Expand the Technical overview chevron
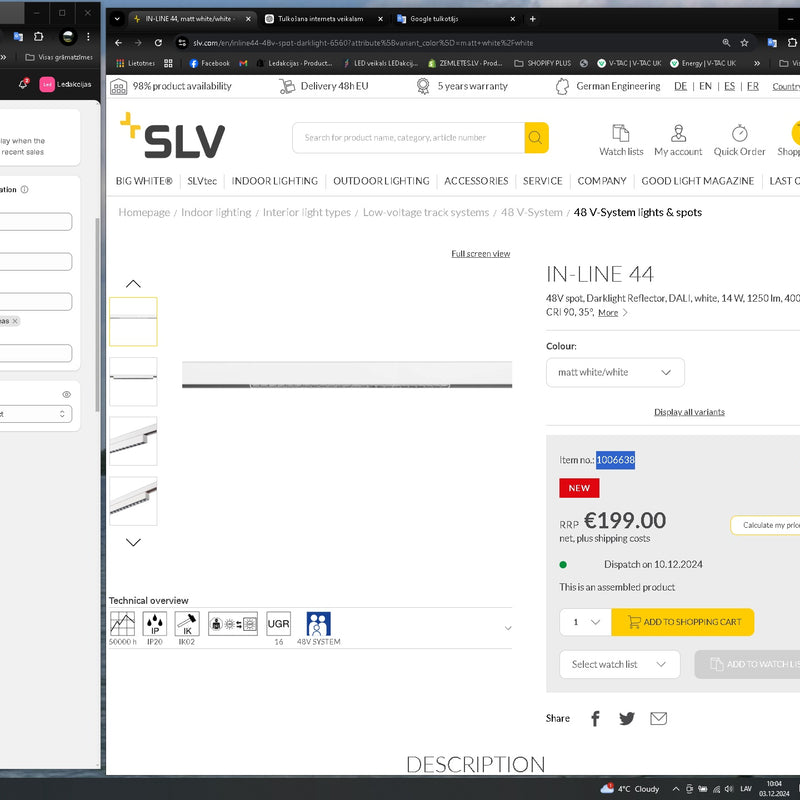Viewport: 800px width, 800px height. point(507,628)
